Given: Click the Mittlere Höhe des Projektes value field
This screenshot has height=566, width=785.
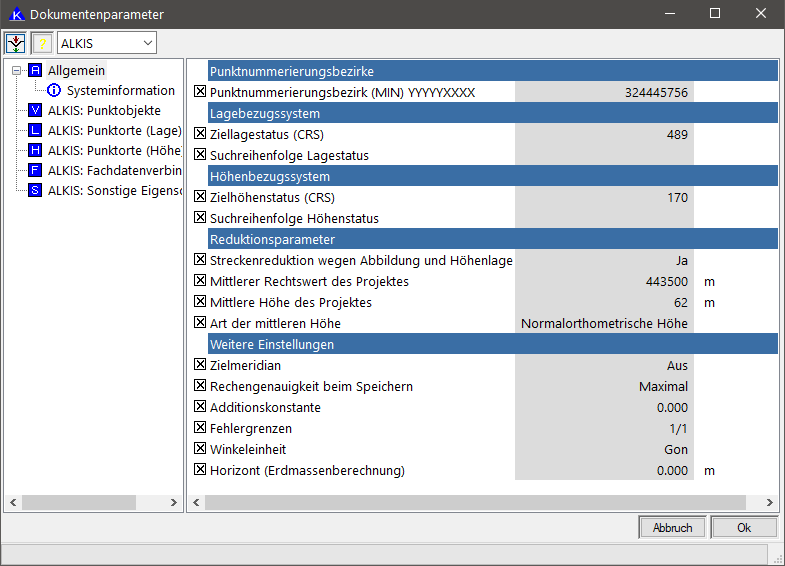Looking at the screenshot, I should [604, 302].
